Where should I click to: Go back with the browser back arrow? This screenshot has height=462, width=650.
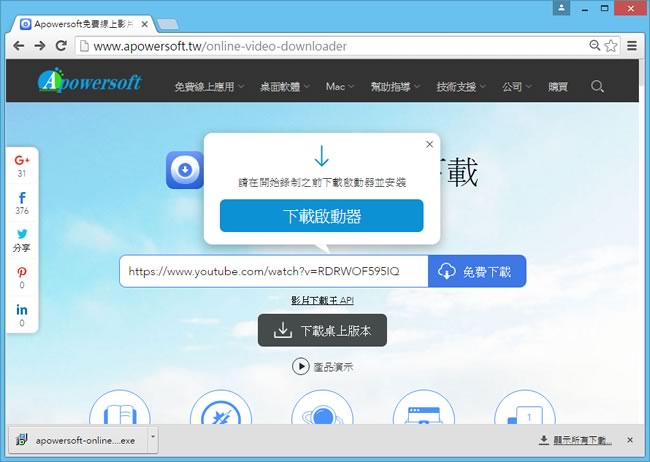19,46
